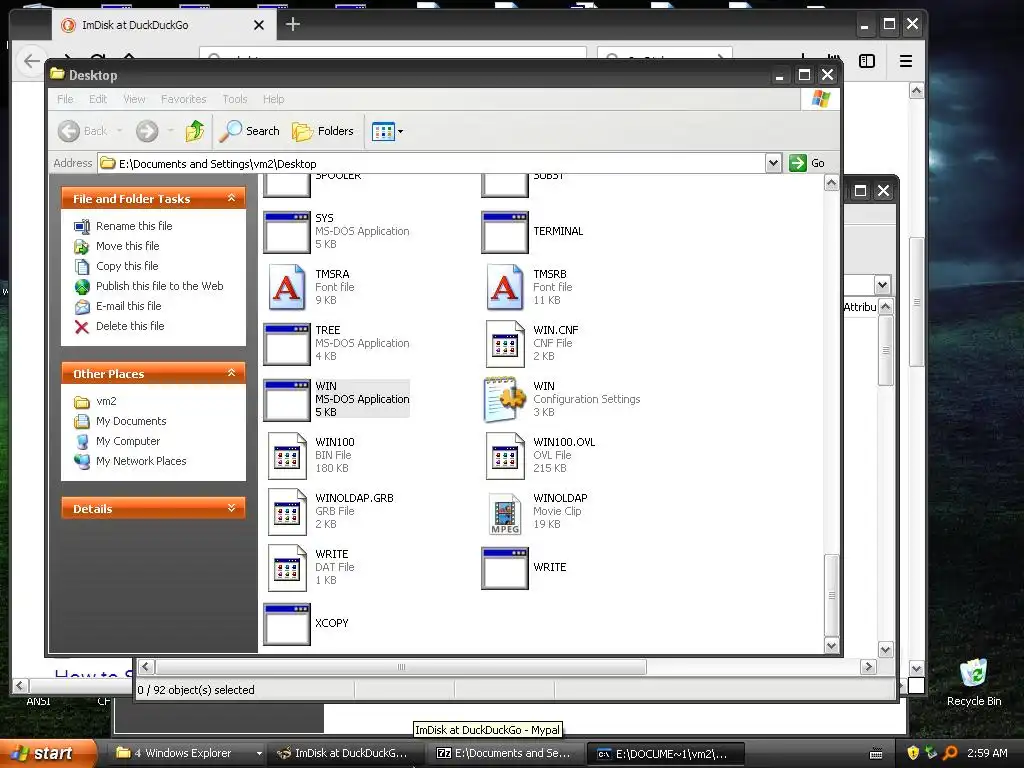
Task: Click Copy this file
Action: coord(127,266)
